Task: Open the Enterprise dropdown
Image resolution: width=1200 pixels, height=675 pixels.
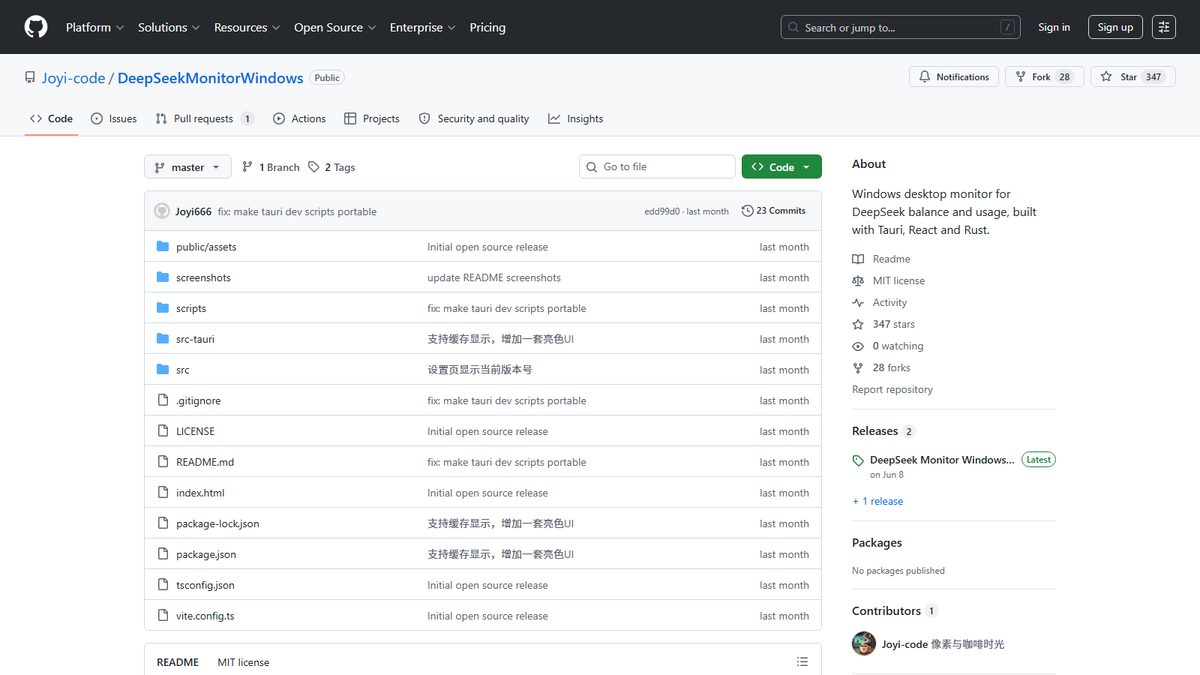Action: [x=423, y=27]
